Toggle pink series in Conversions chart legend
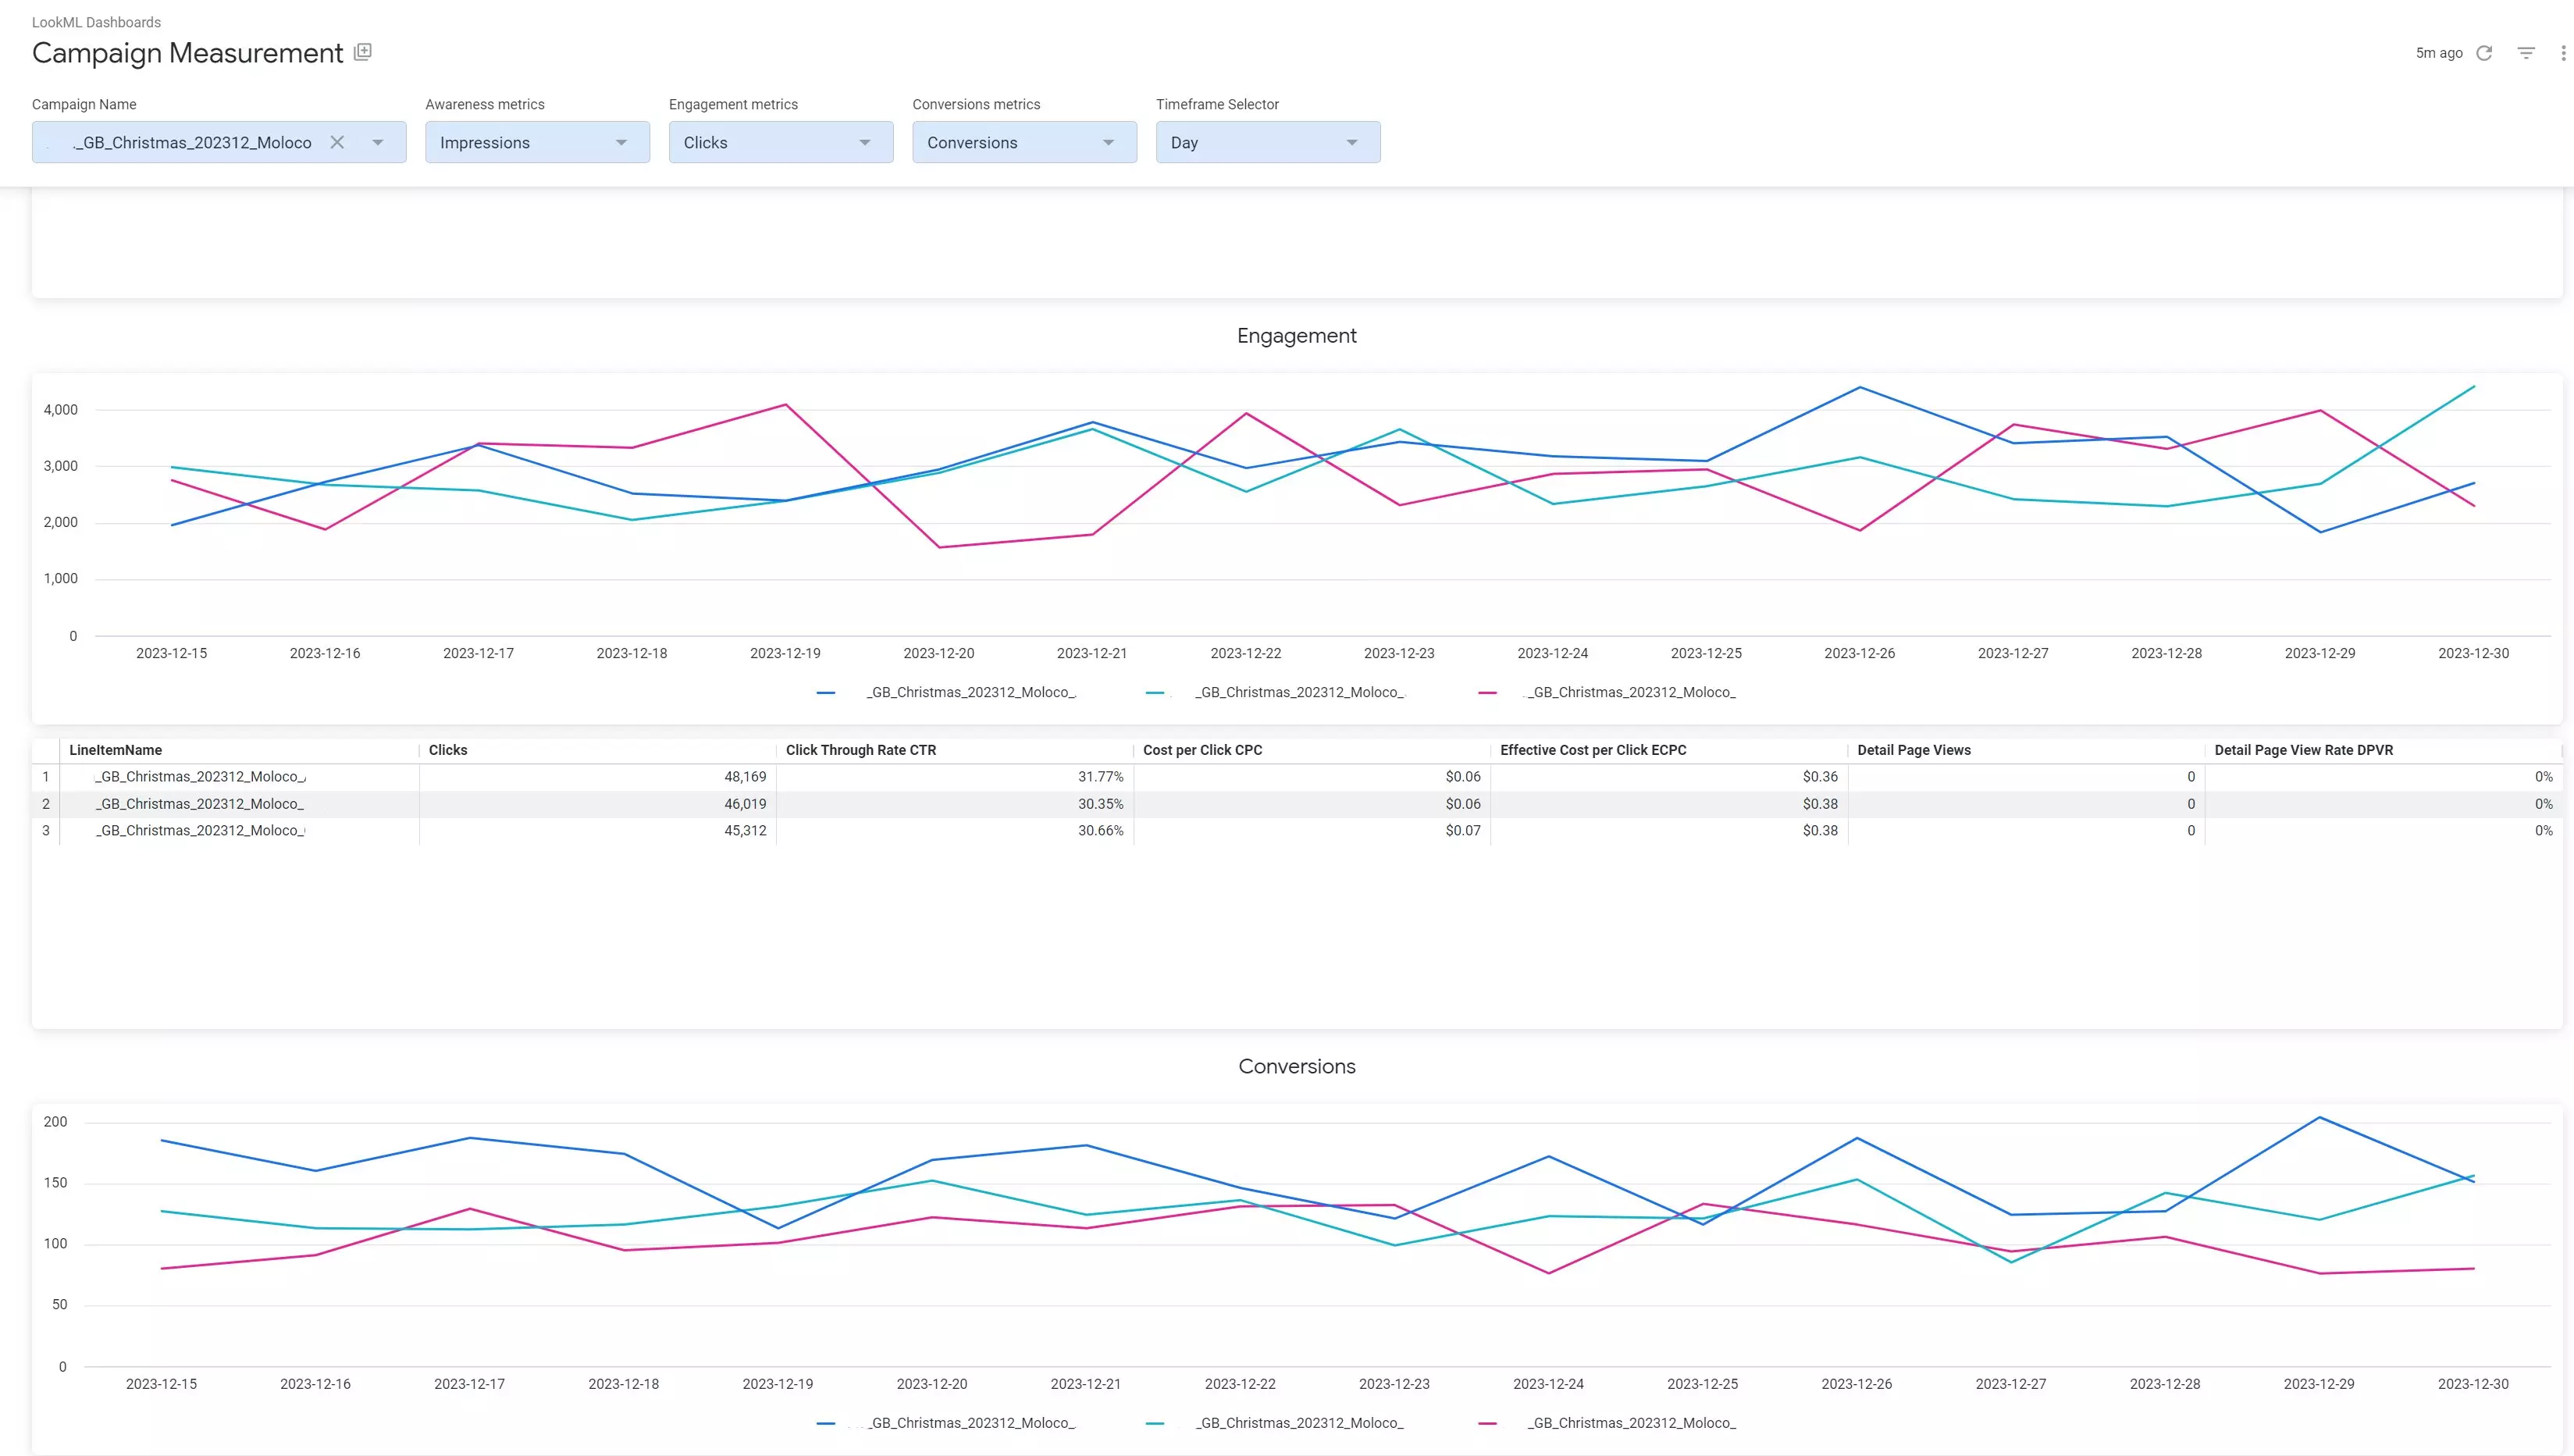Image resolution: width=2574 pixels, height=1456 pixels. pos(1607,1423)
